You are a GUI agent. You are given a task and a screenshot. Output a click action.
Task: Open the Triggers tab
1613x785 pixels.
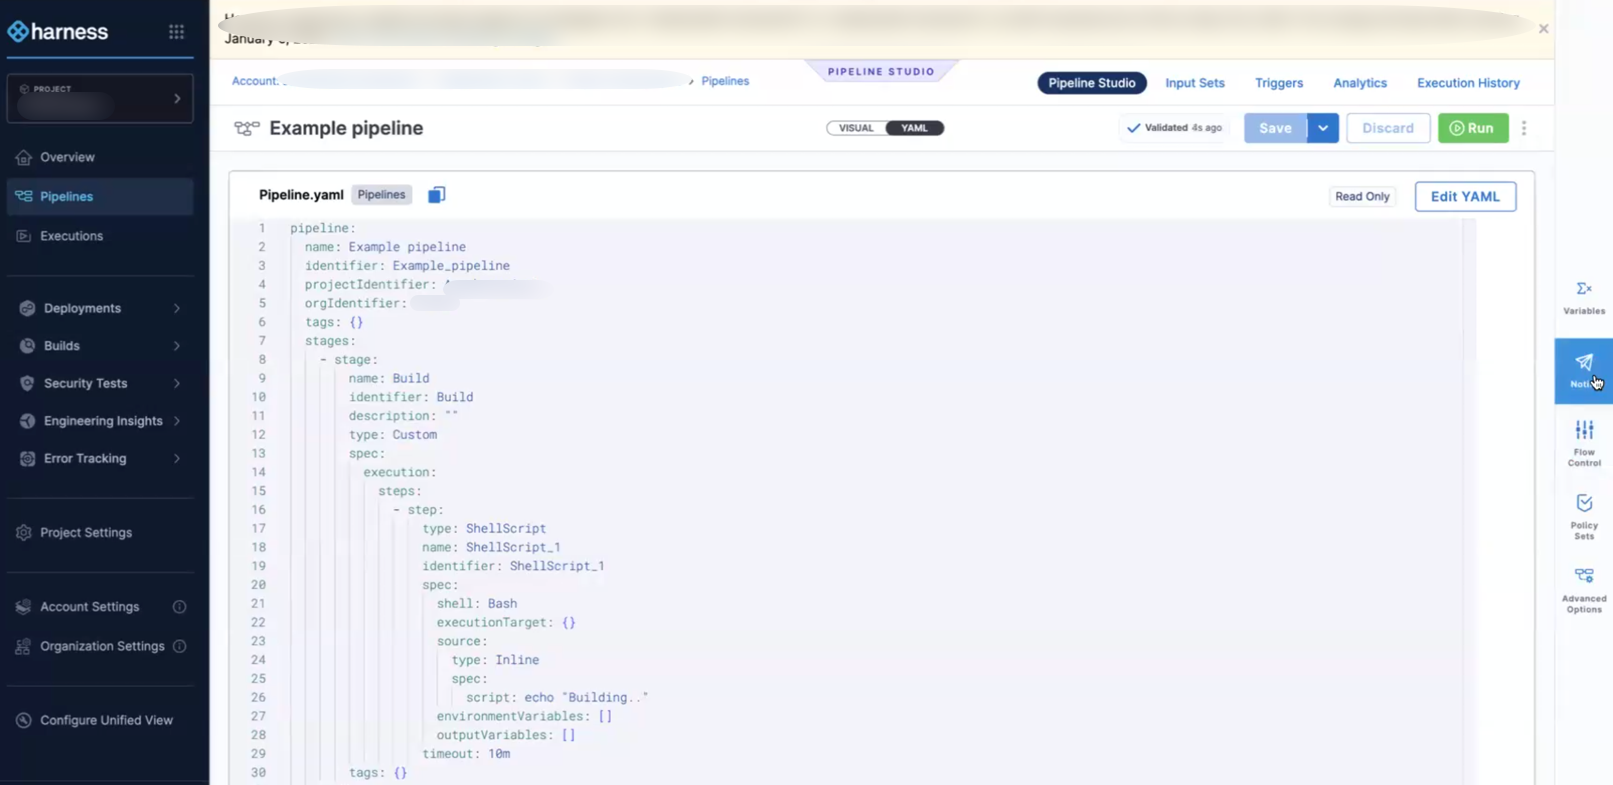pyautogui.click(x=1279, y=83)
